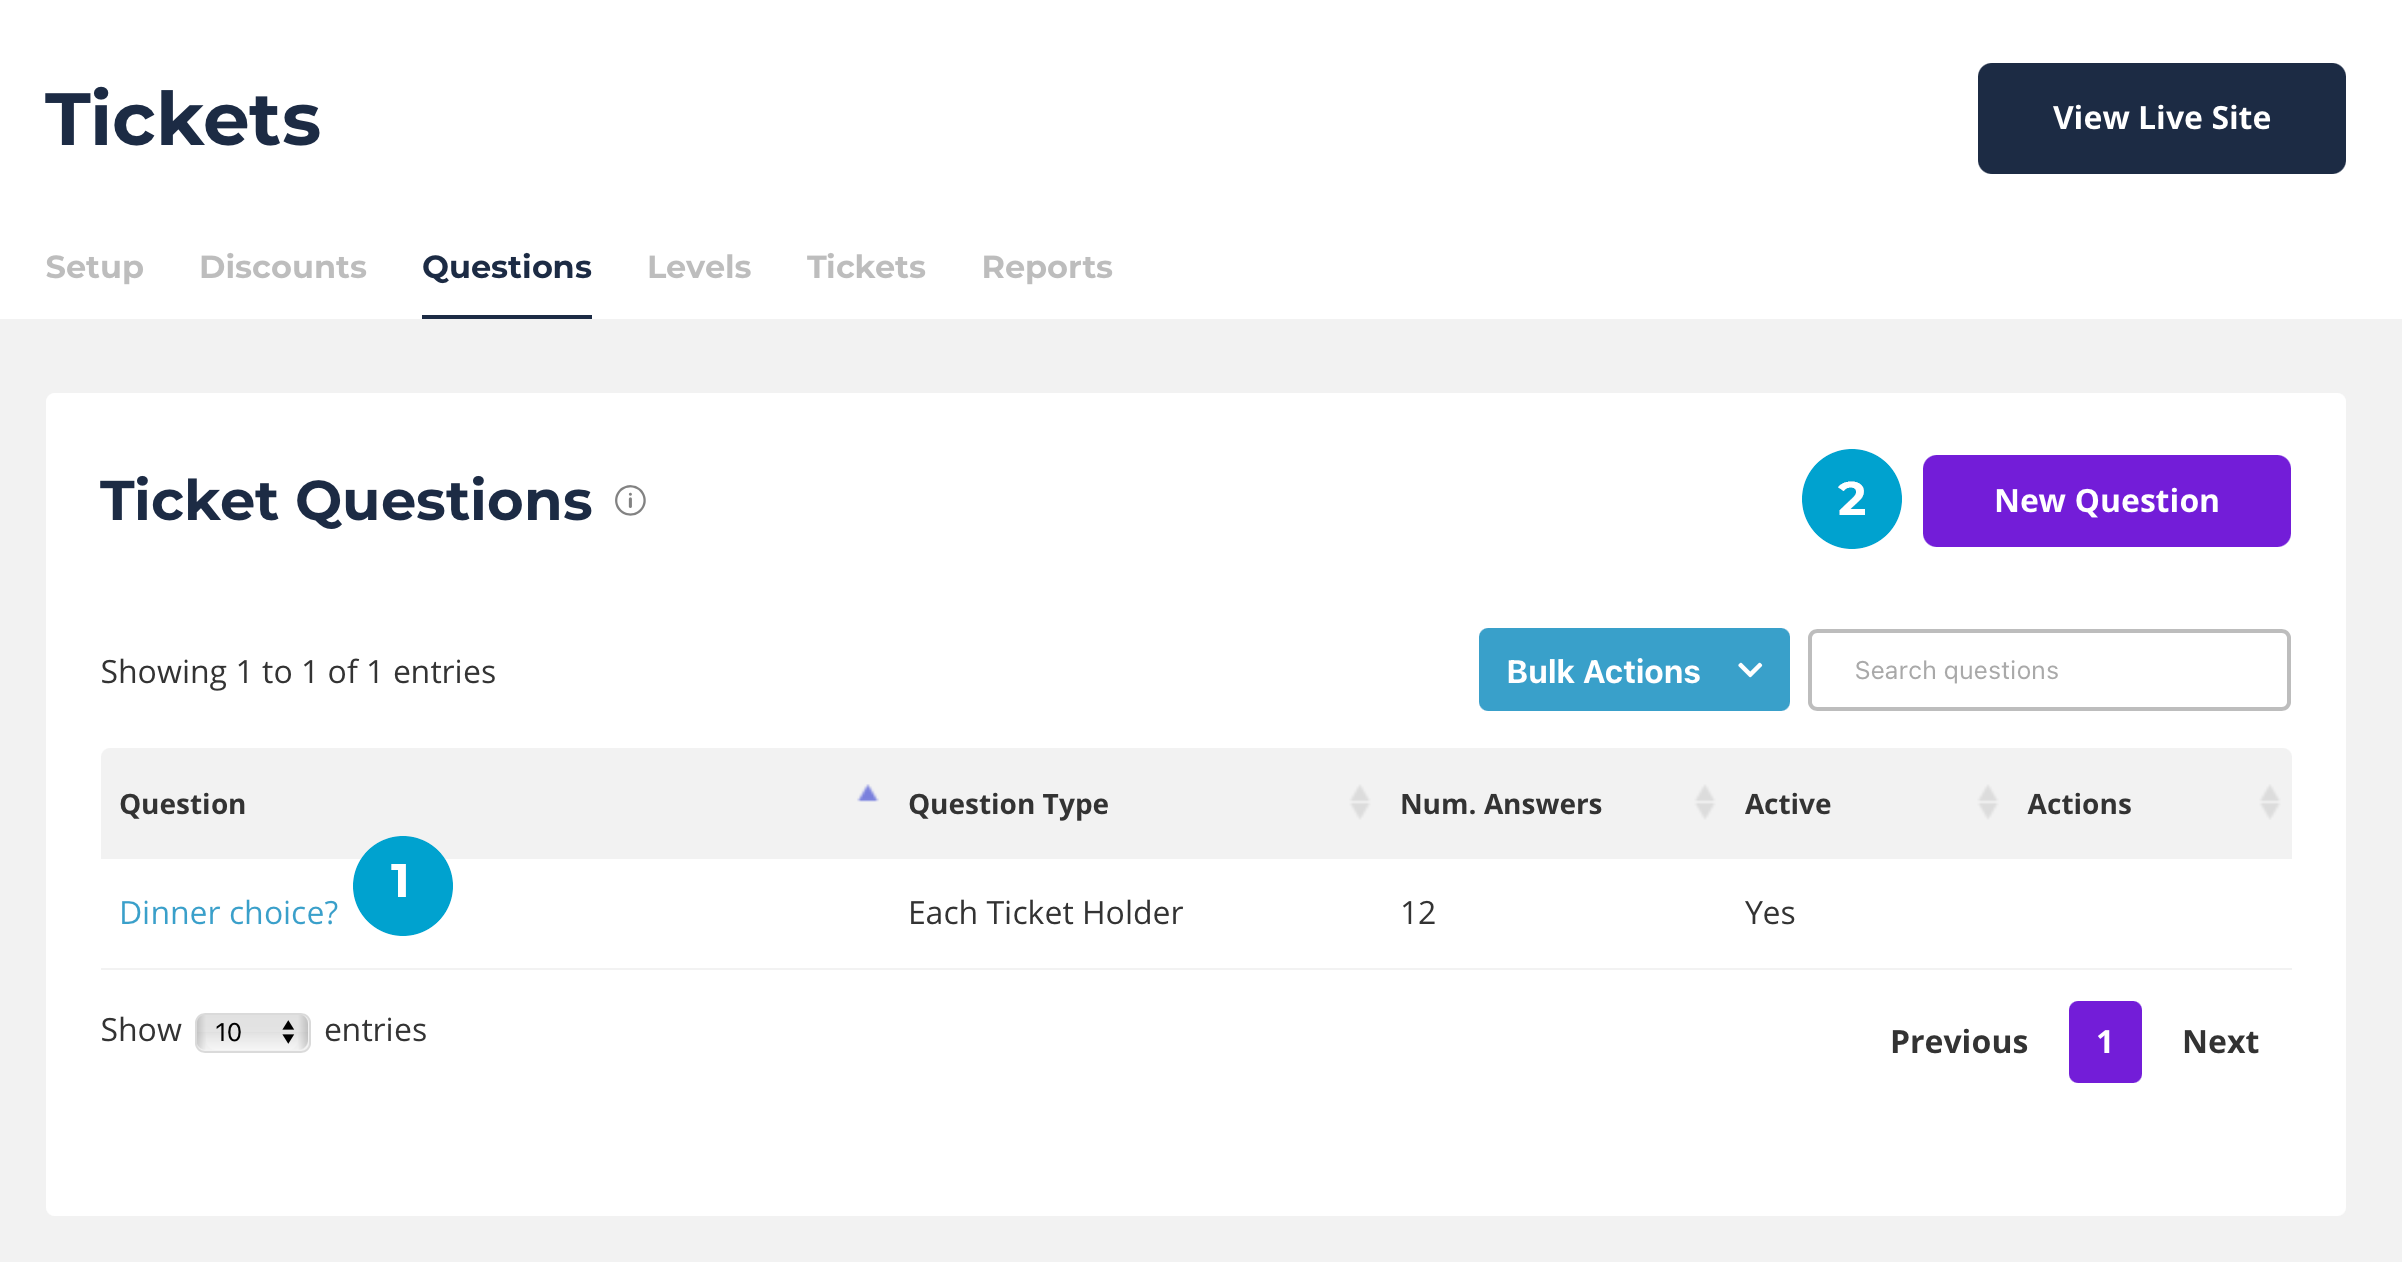Go to the Levels tab
This screenshot has width=2402, height=1262.
pyautogui.click(x=699, y=267)
